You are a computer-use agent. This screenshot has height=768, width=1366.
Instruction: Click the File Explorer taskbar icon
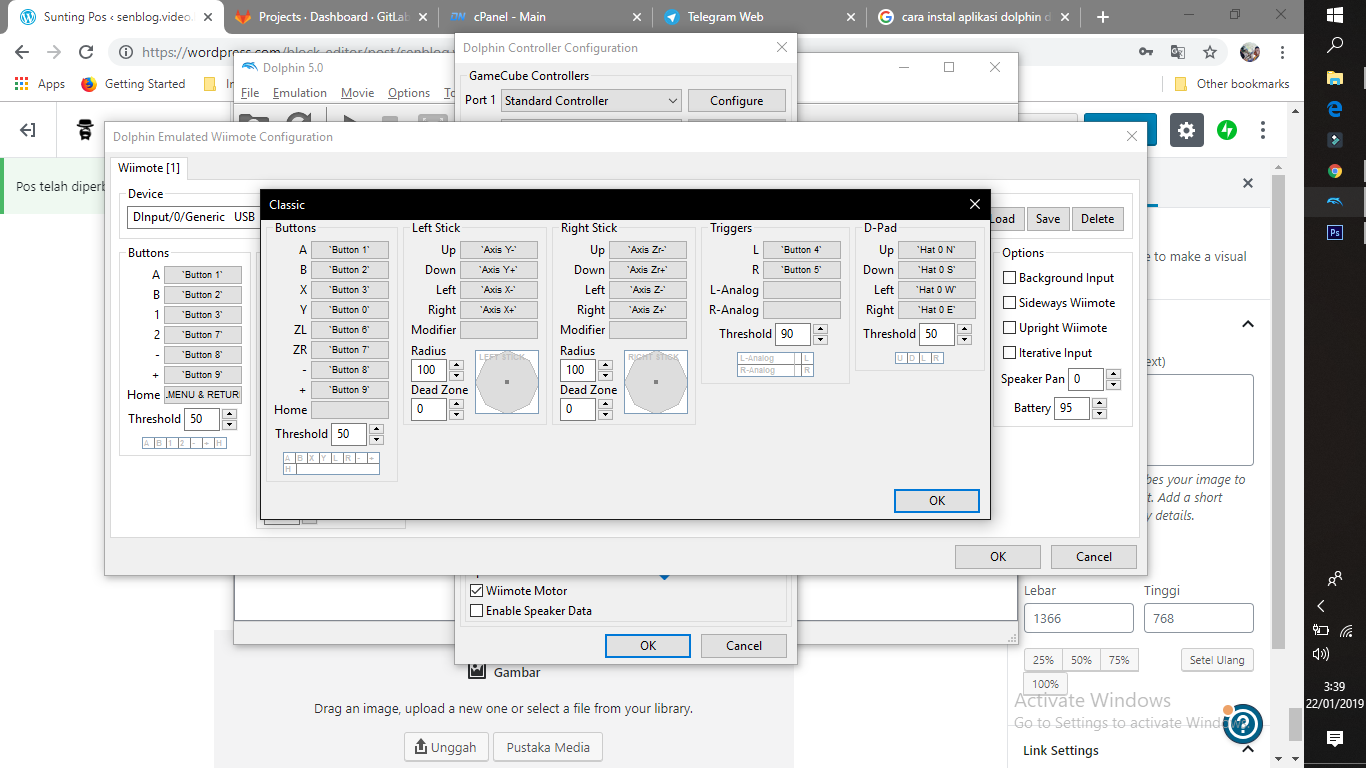pyautogui.click(x=1335, y=77)
